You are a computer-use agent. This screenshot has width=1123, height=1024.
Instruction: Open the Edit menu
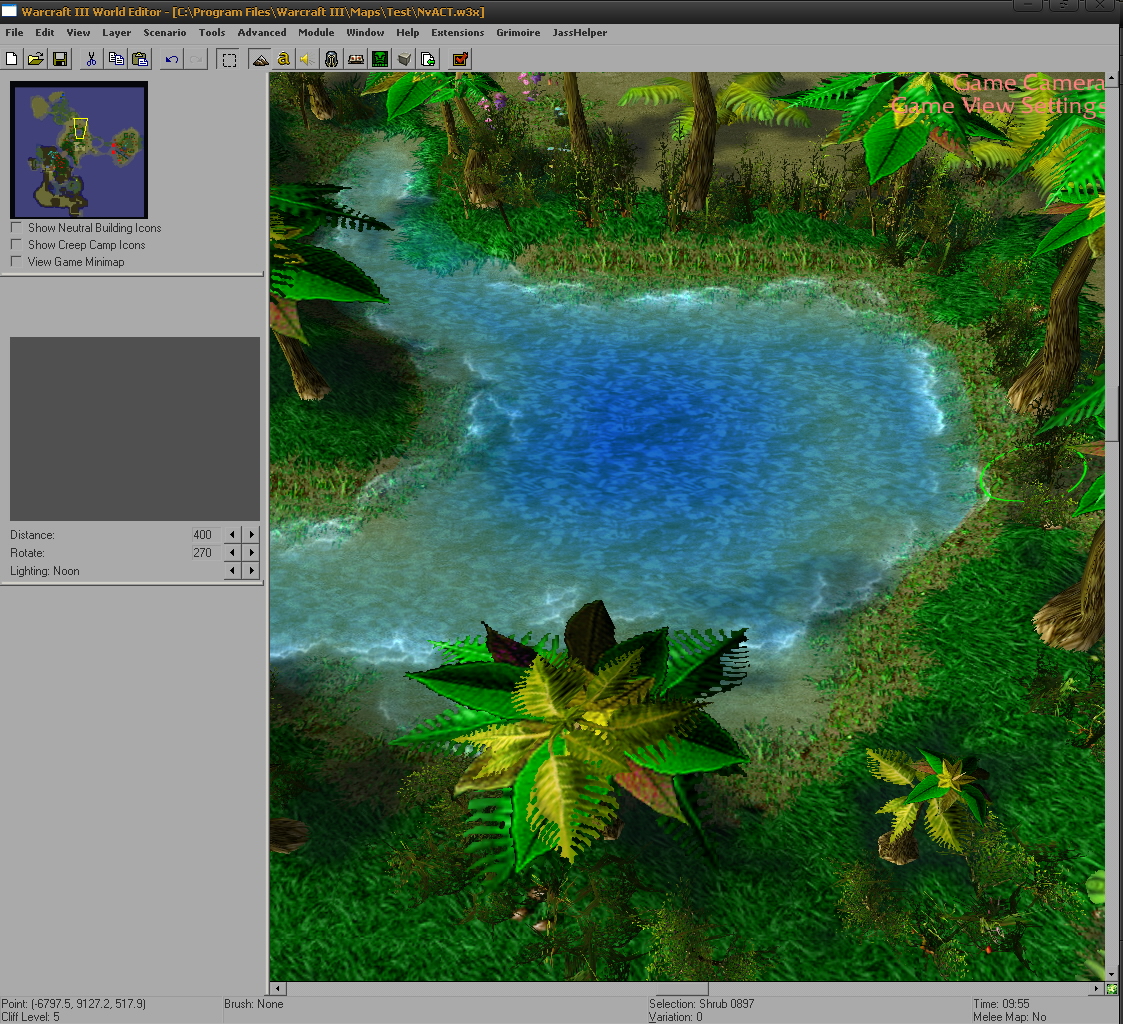tap(44, 32)
